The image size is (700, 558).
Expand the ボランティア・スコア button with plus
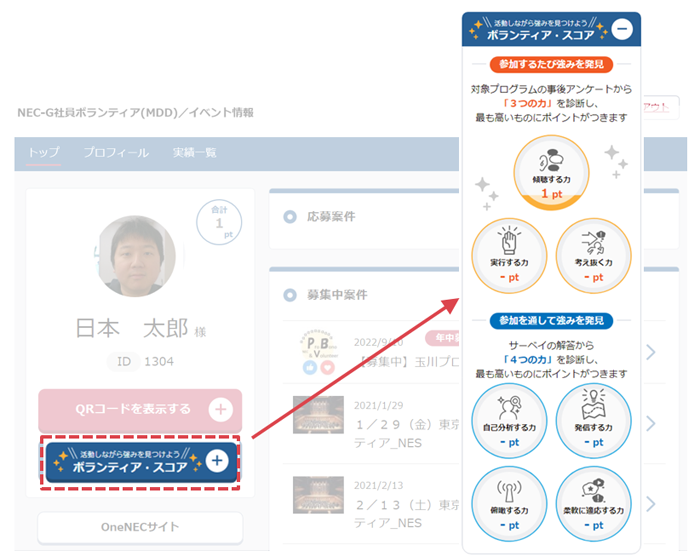tap(218, 461)
